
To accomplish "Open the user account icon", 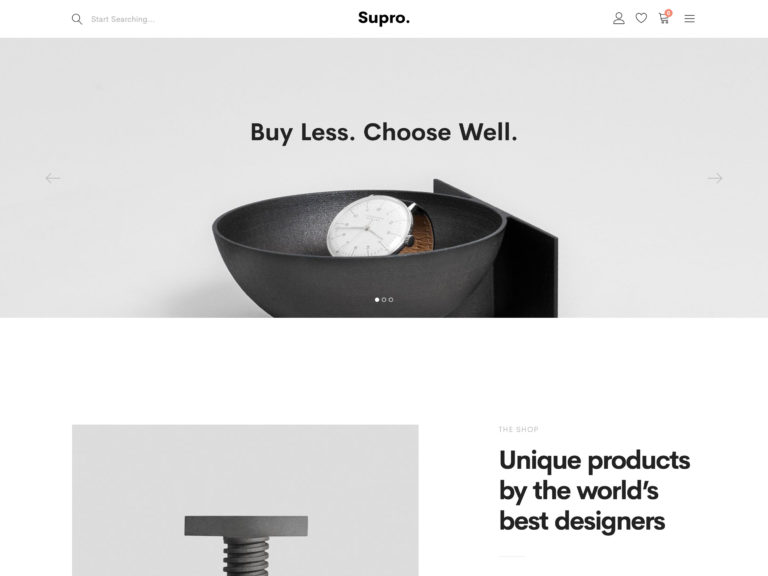I will (x=619, y=19).
